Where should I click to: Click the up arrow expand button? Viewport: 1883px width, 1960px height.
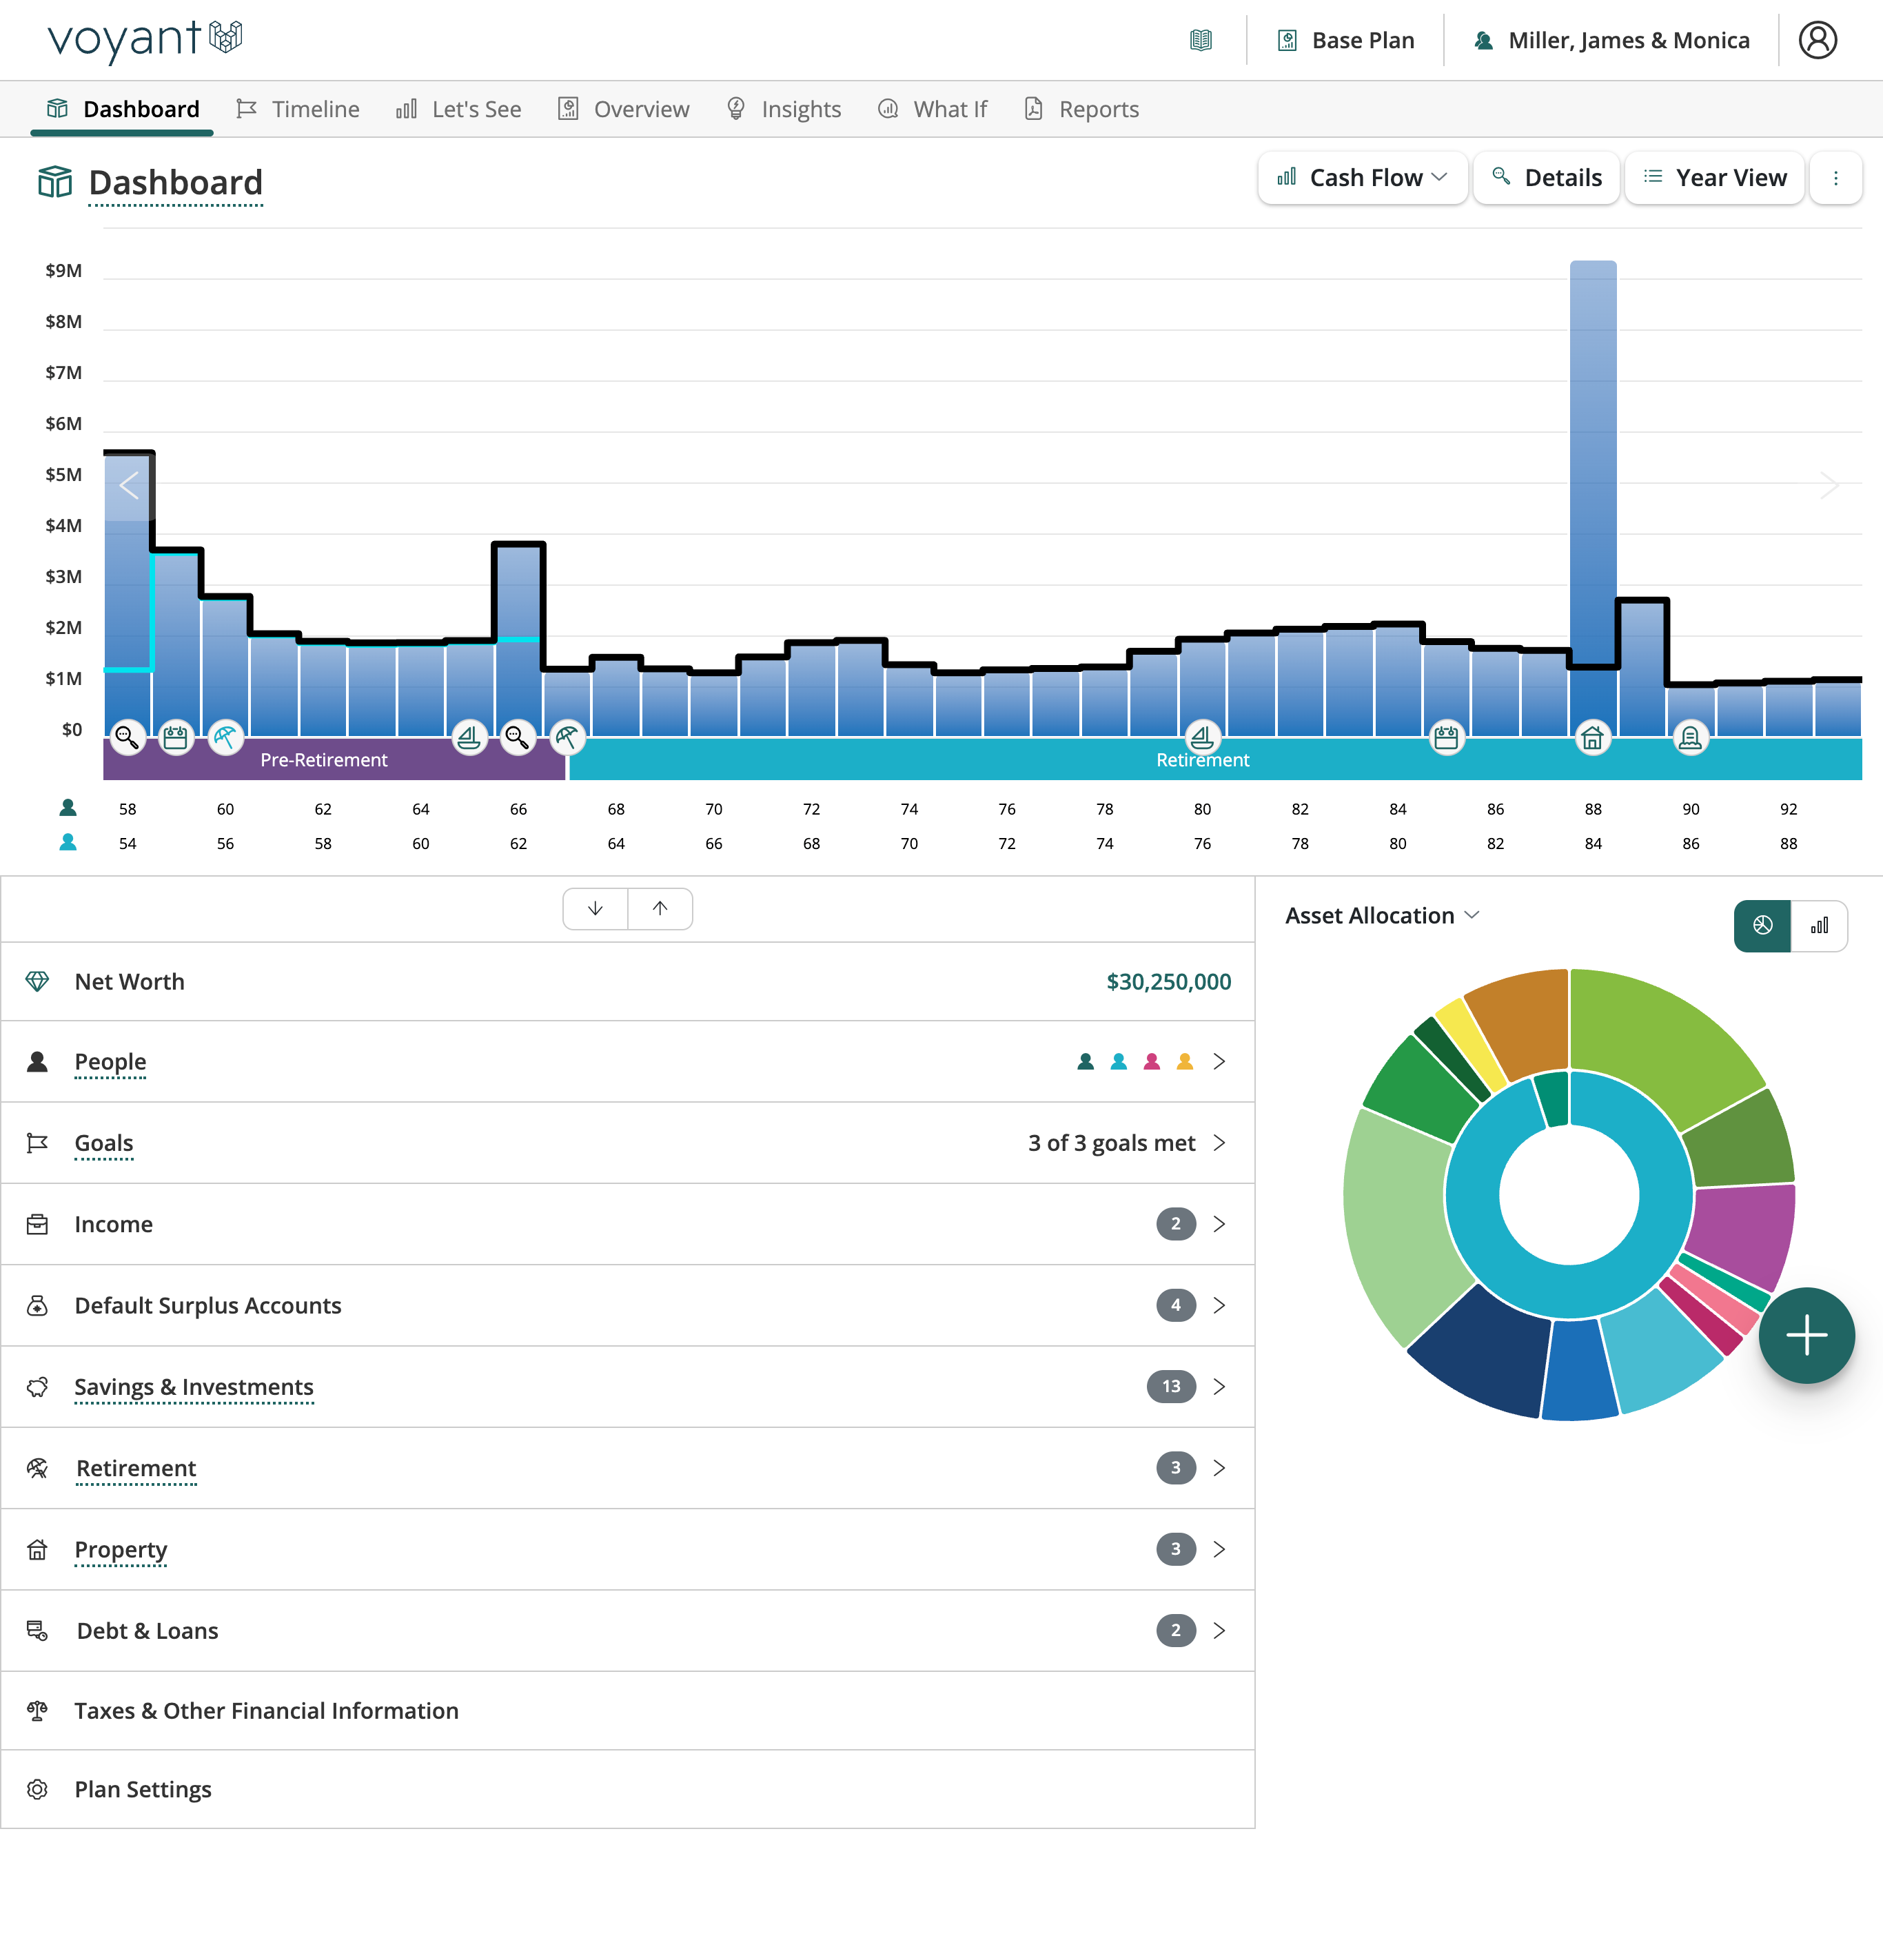[660, 908]
